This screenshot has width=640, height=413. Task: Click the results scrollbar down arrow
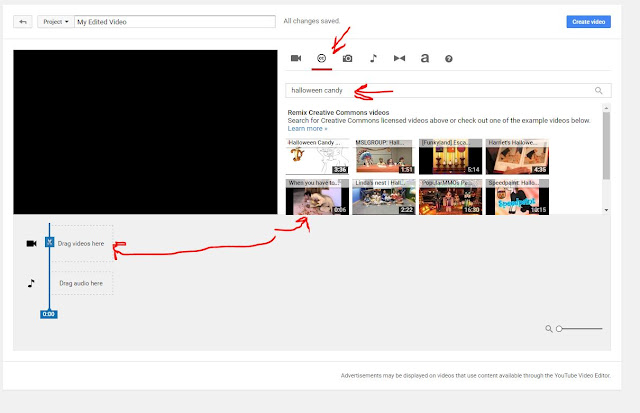coord(606,210)
